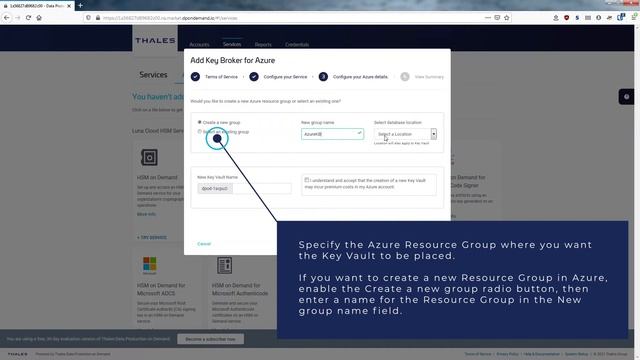Click the Microsoft Authenticode tile icon
Screen dimensions: 640x360
(224, 265)
